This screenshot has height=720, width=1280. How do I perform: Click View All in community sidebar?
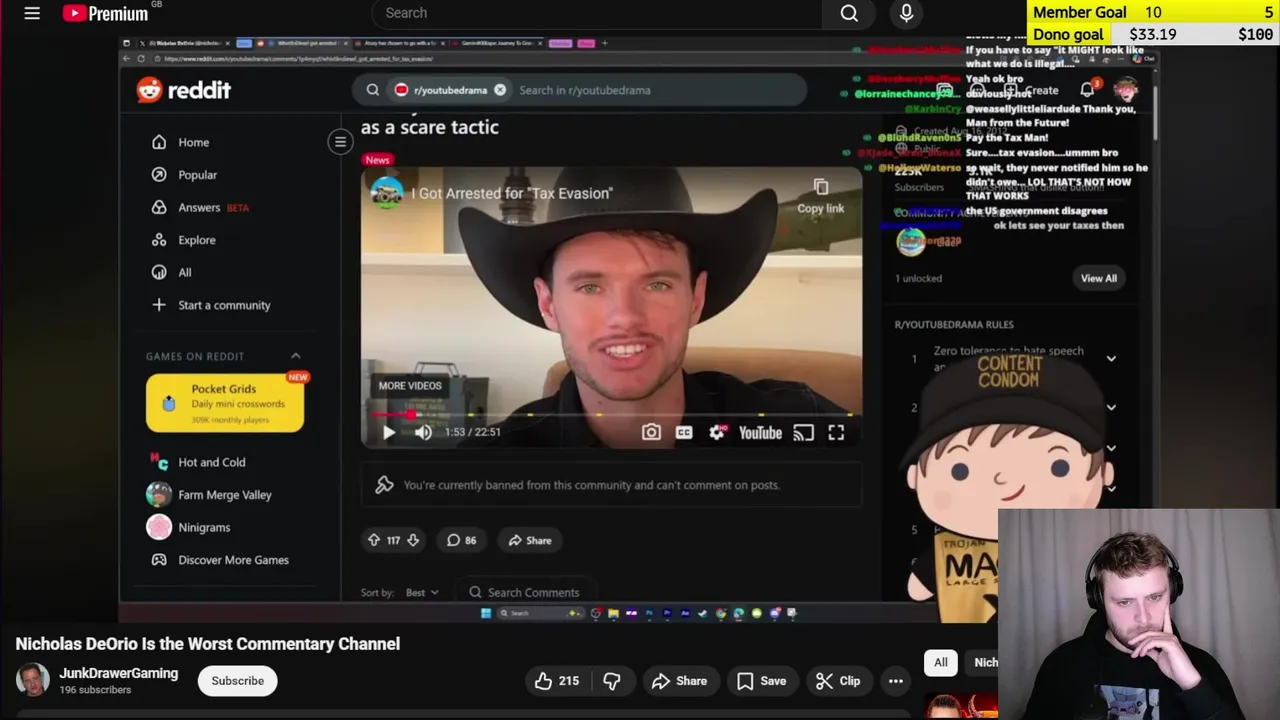[1098, 278]
